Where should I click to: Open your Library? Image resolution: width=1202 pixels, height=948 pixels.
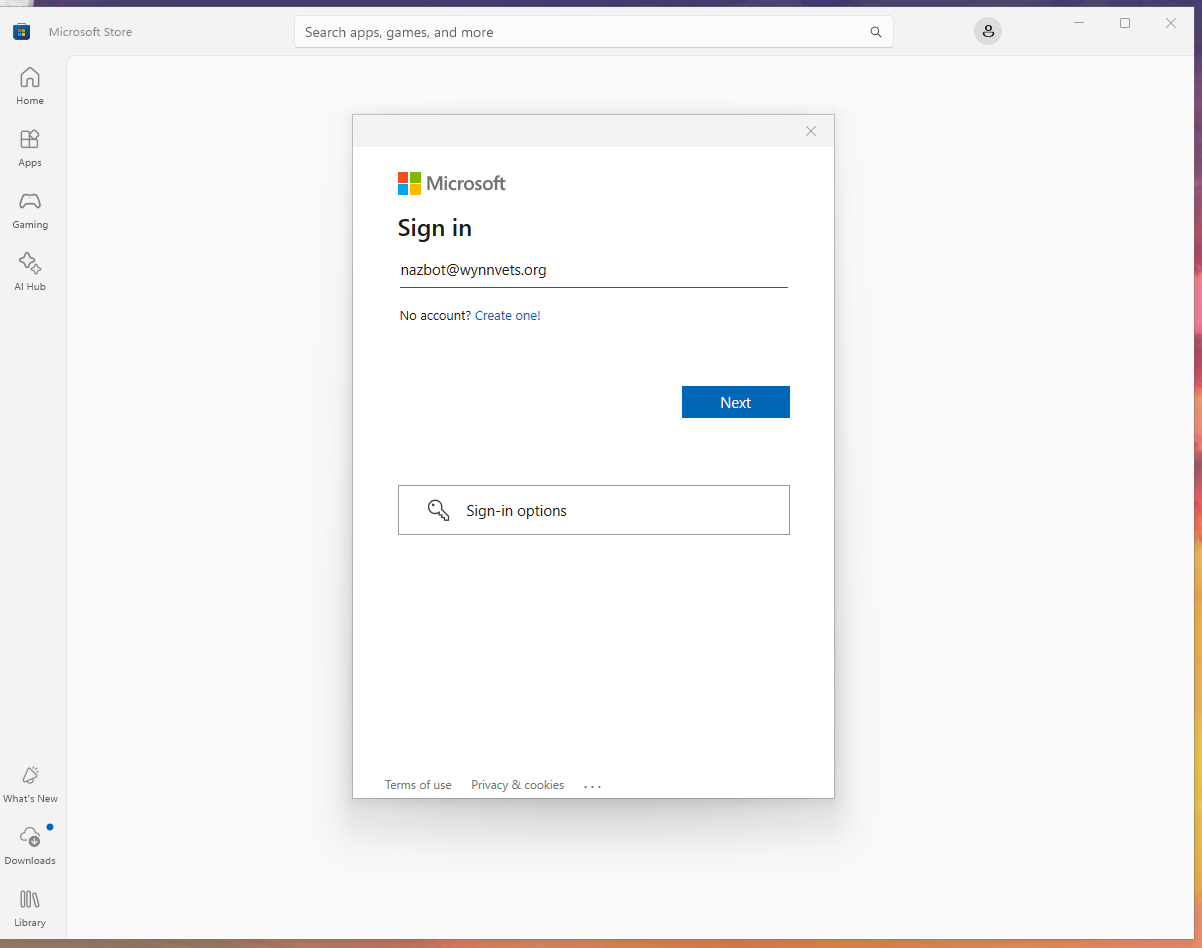pos(29,907)
